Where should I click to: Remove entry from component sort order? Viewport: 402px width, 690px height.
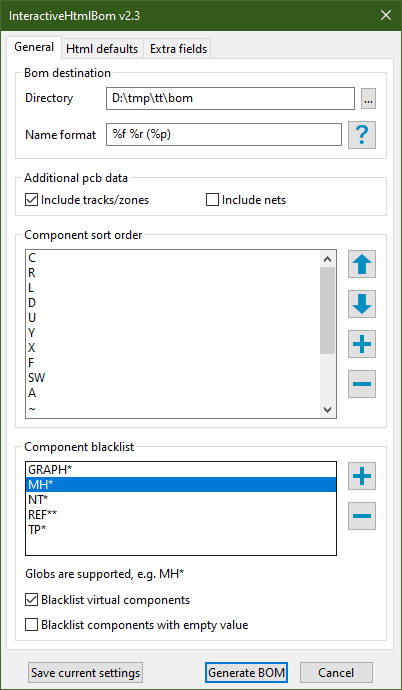362,384
